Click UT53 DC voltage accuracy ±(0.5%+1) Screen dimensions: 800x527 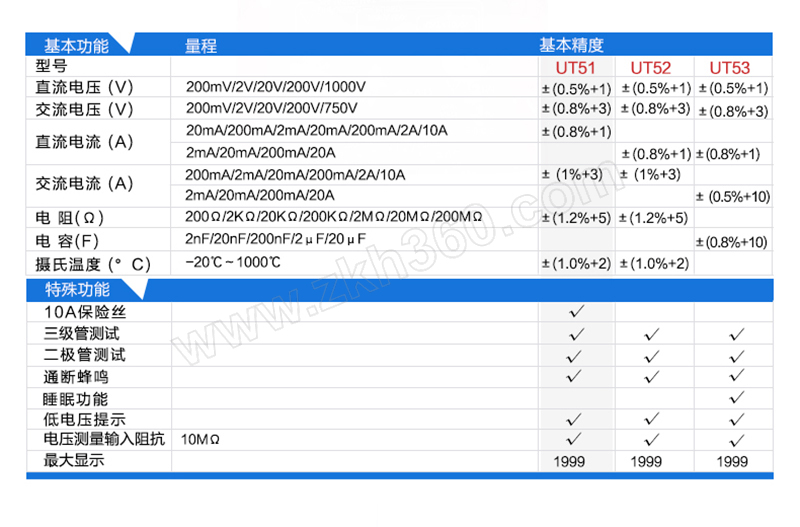click(733, 88)
